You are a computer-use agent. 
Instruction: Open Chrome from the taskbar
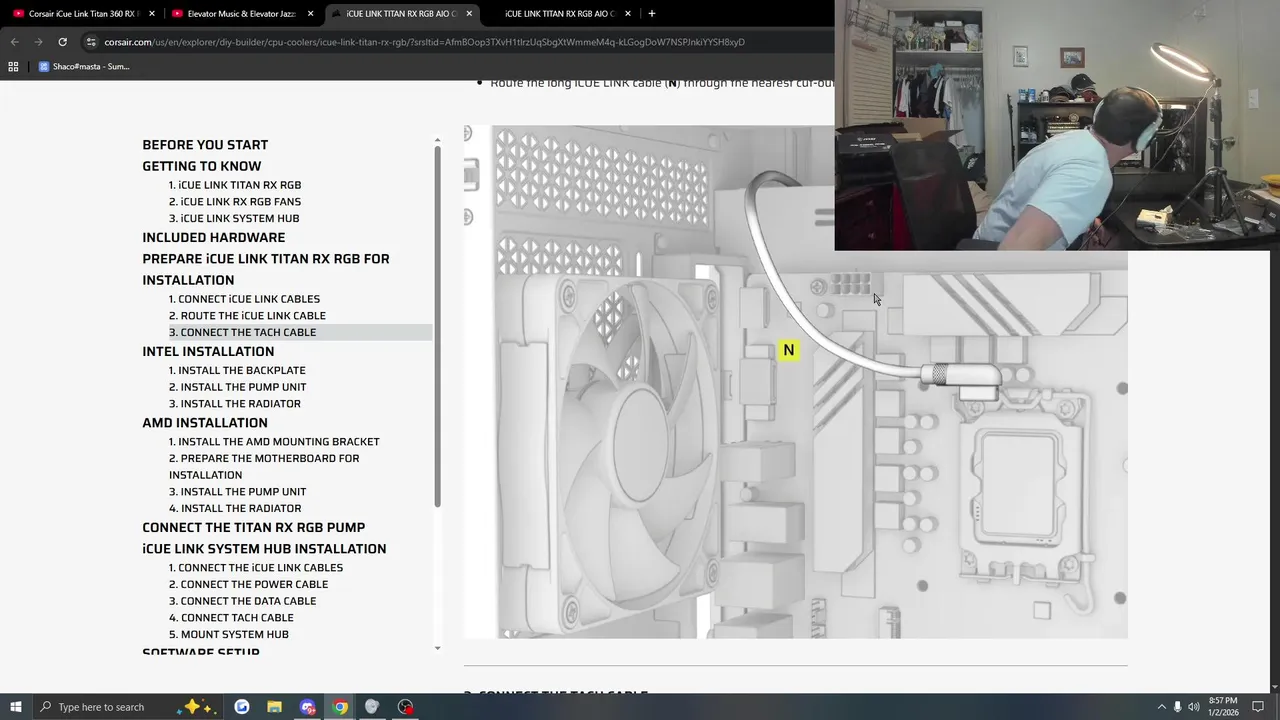point(340,707)
